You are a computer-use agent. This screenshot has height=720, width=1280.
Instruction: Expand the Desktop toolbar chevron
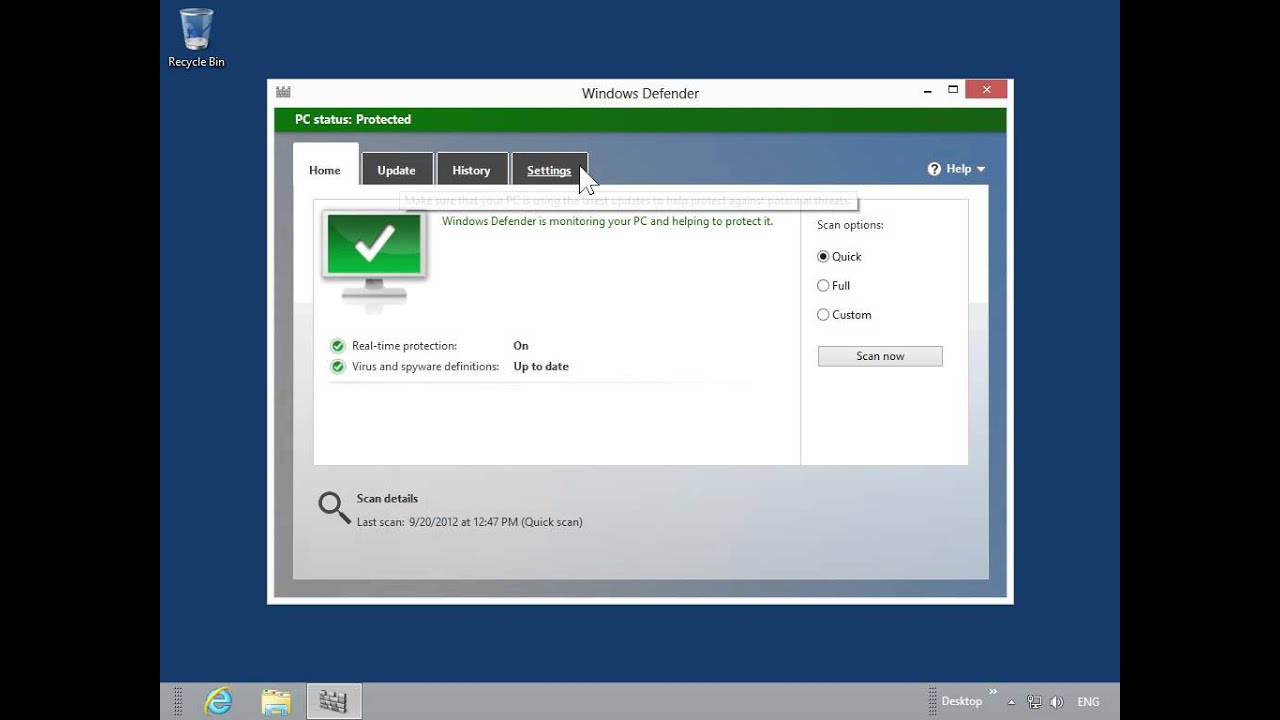993,691
